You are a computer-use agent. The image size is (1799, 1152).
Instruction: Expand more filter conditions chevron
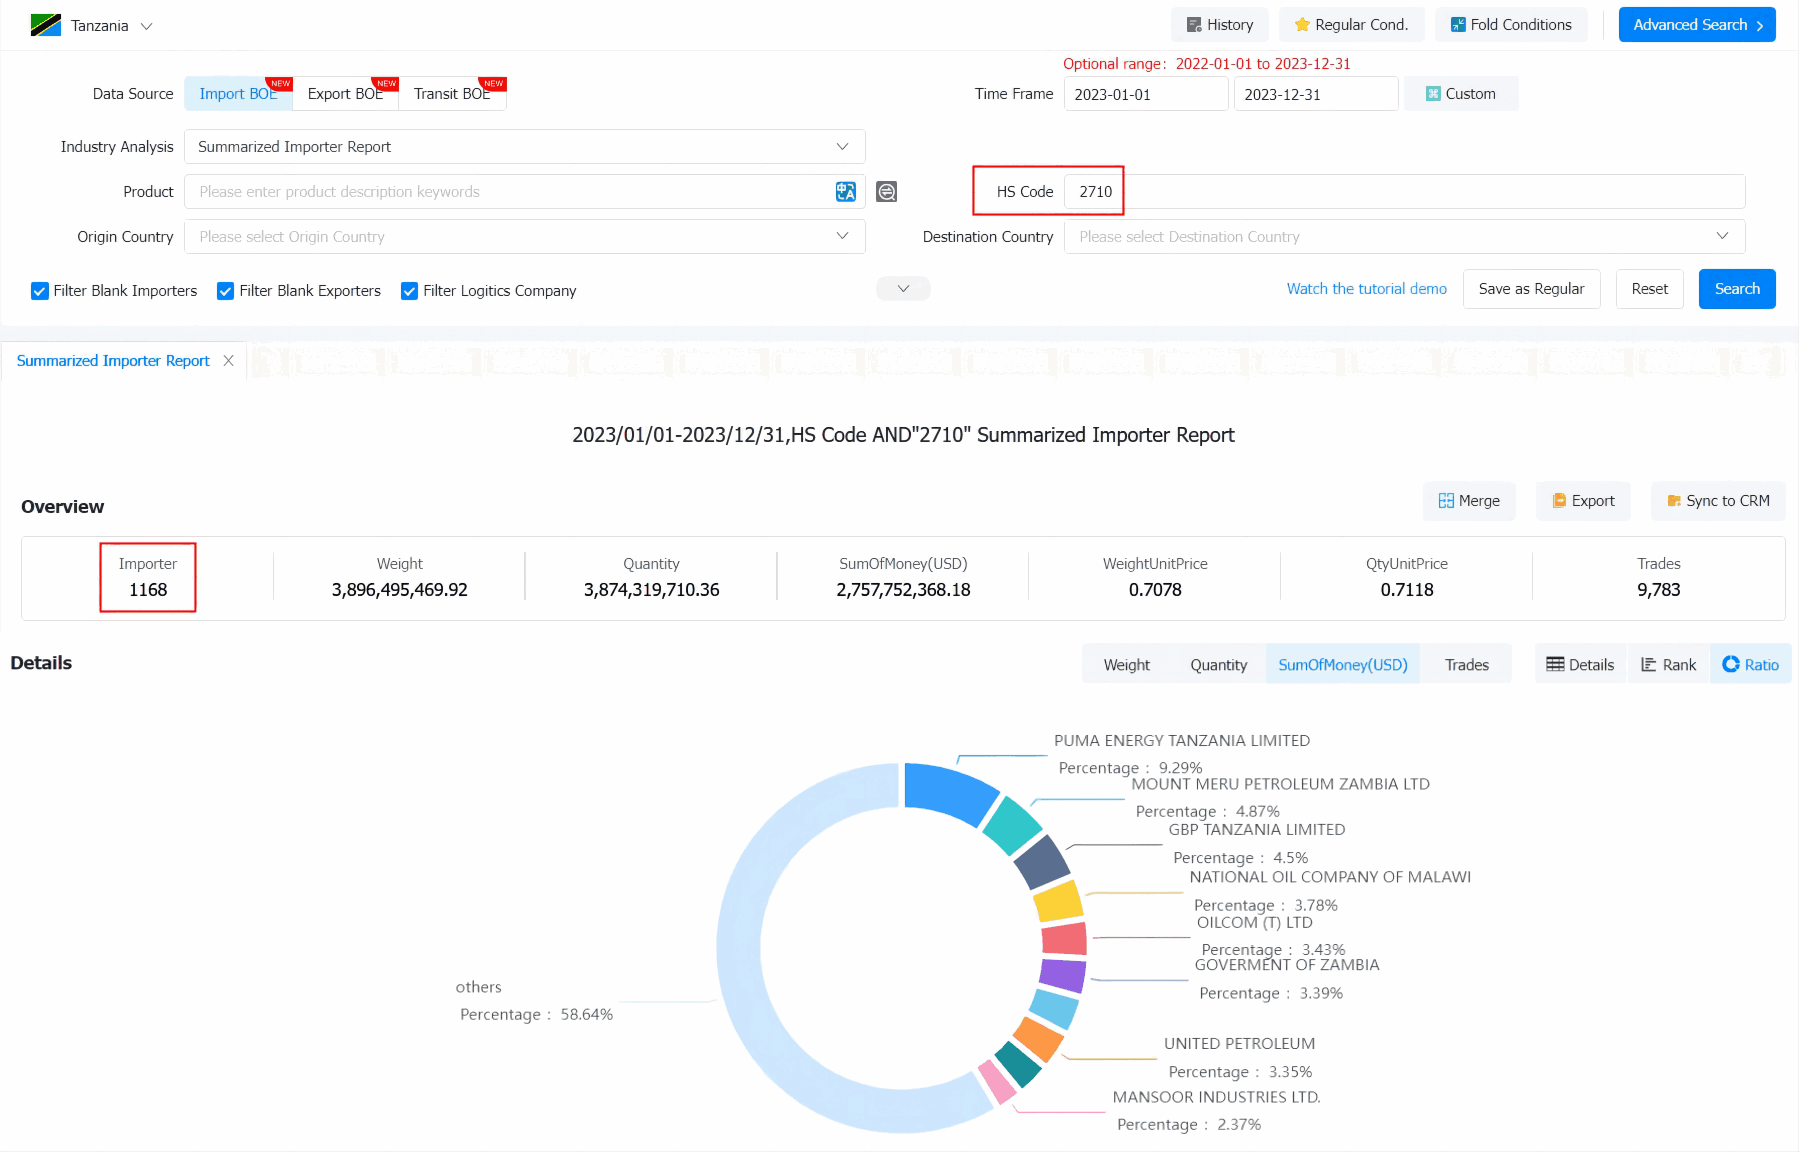(903, 288)
